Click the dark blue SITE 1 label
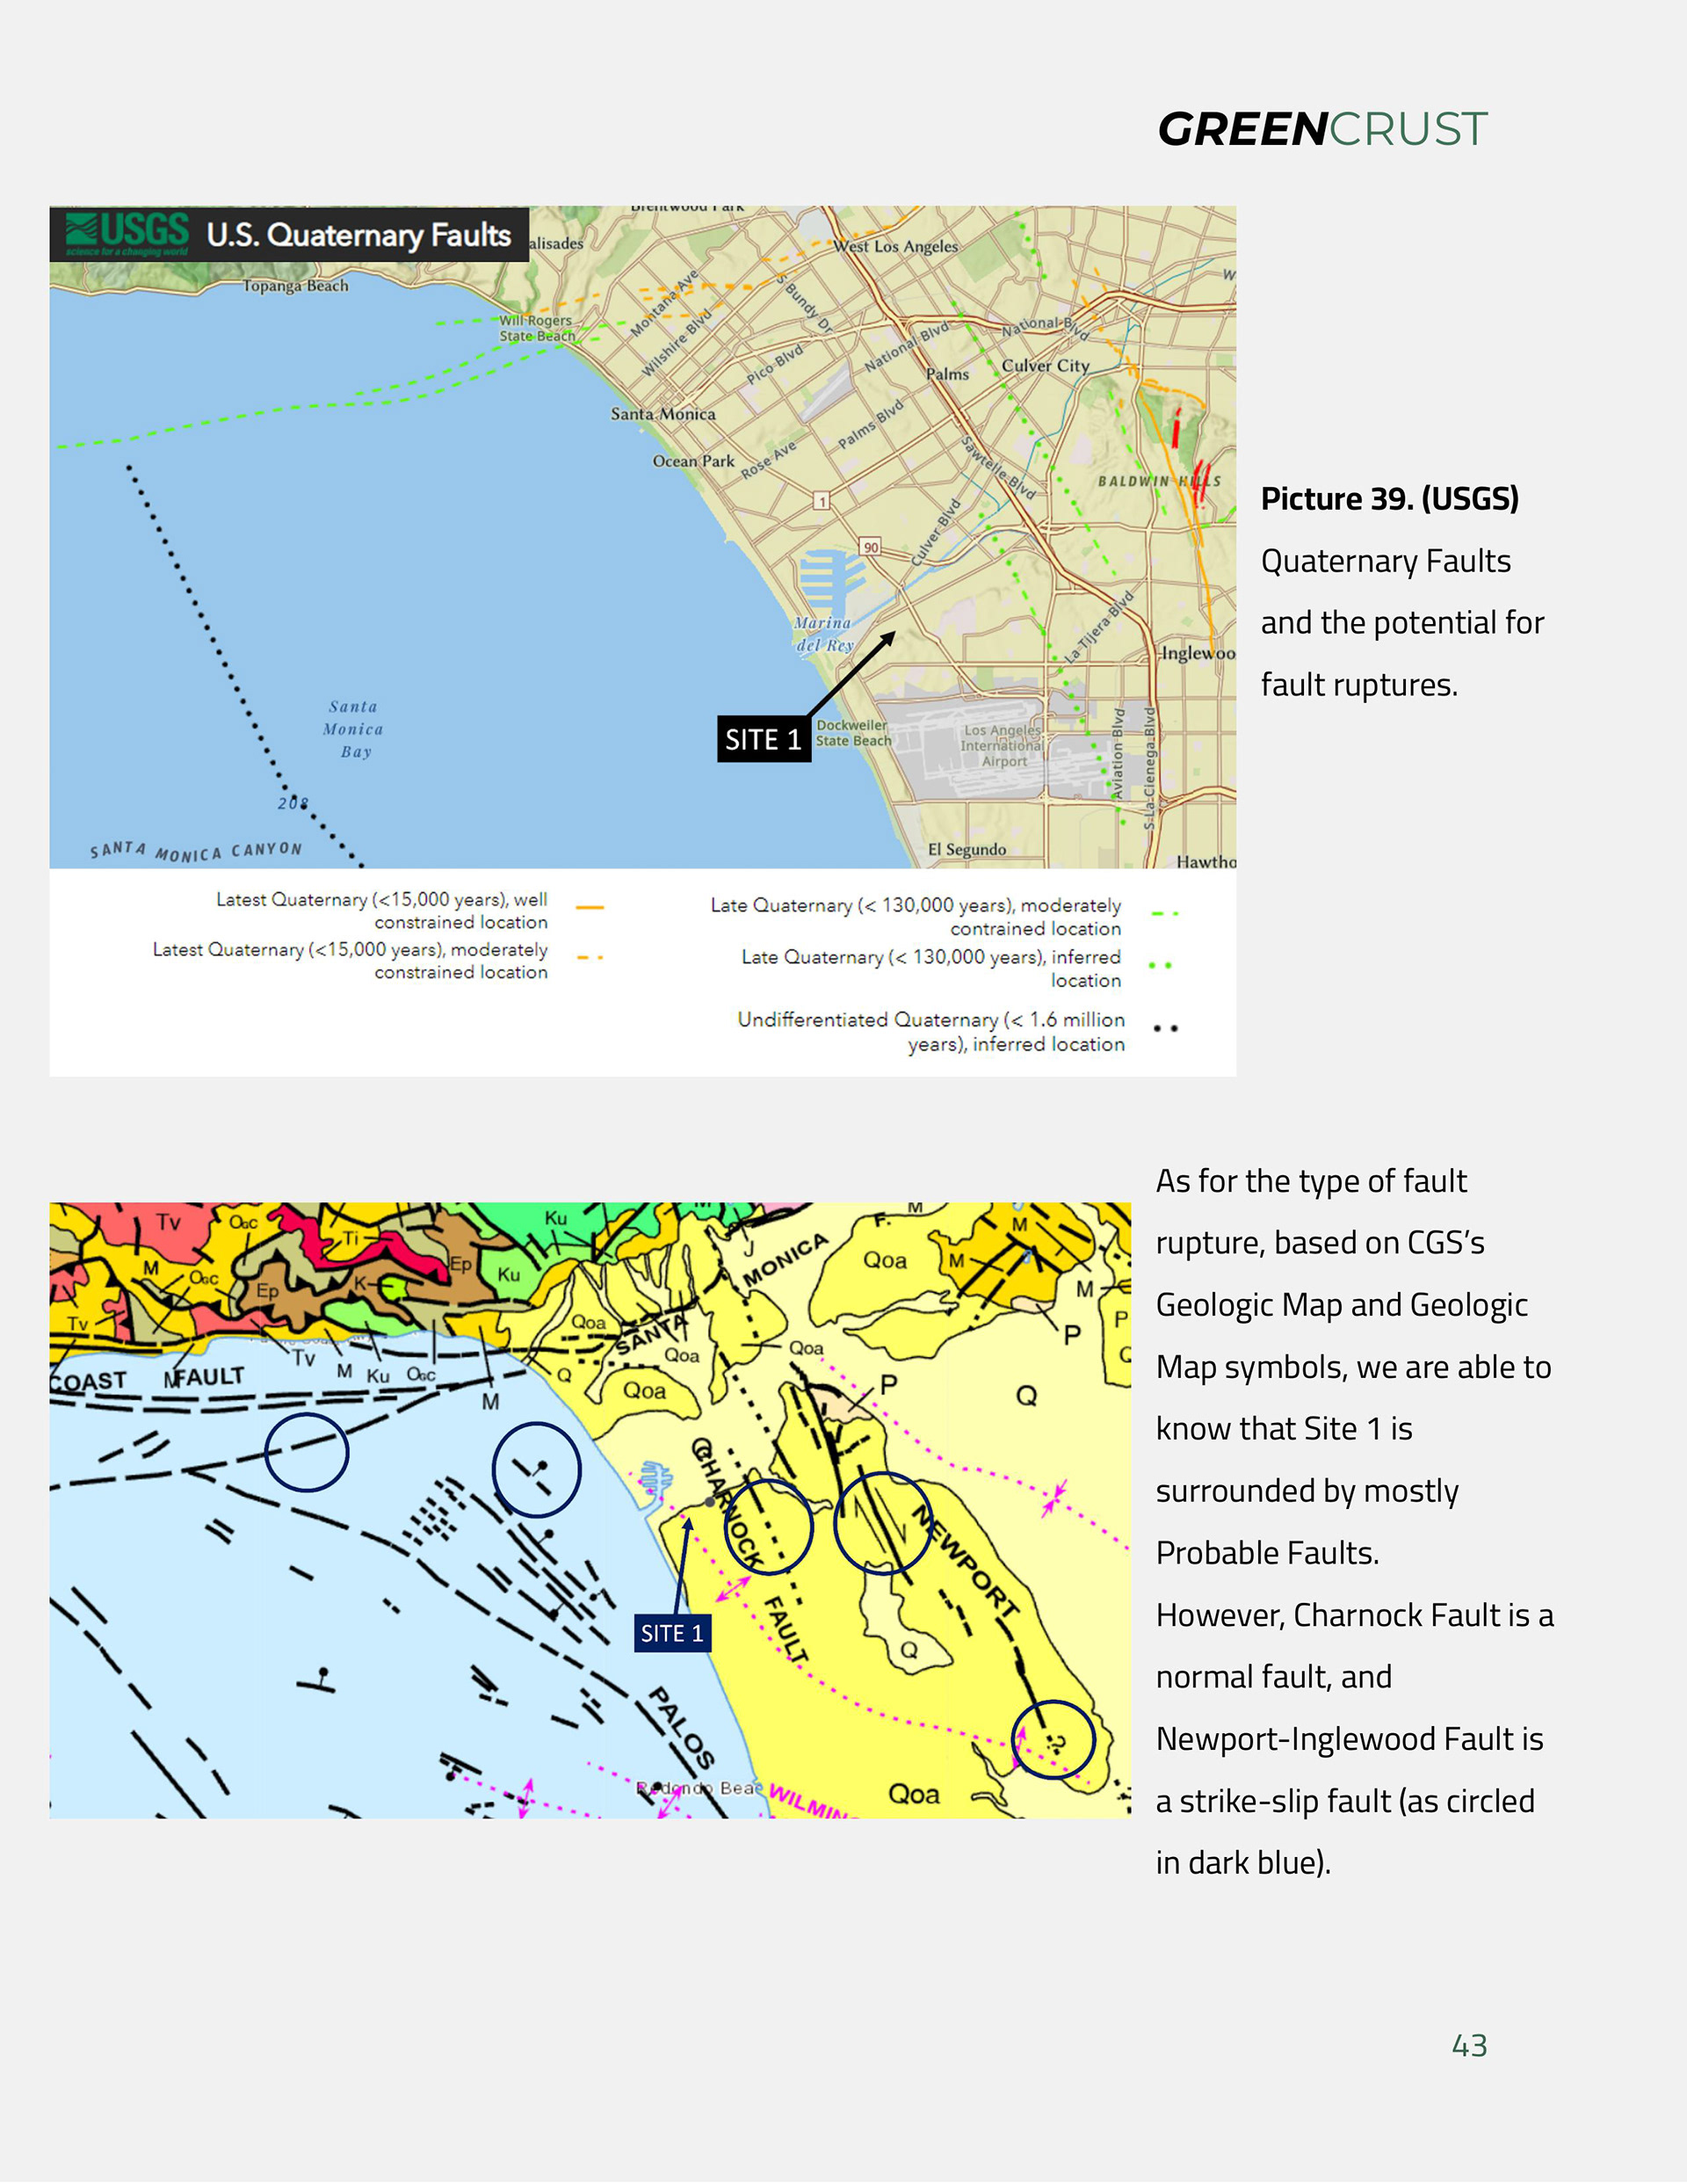 click(x=672, y=1632)
